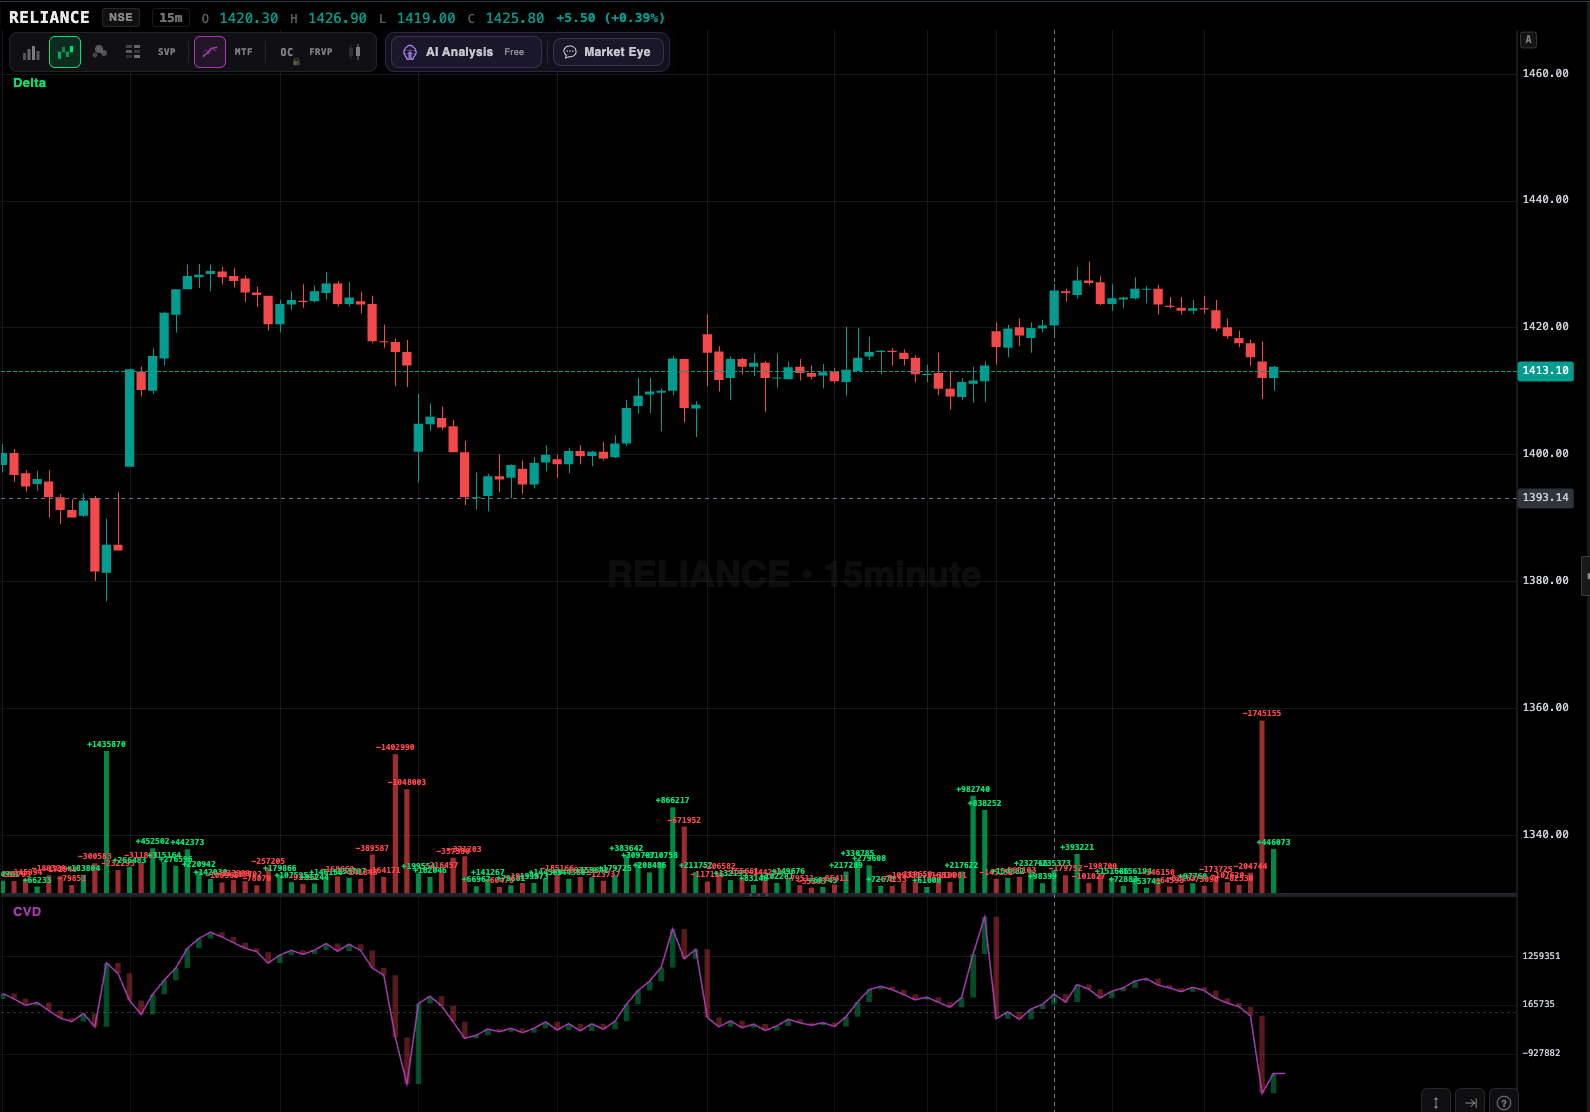The width and height of the screenshot is (1590, 1112).
Task: Enable the FRVP tool
Action: point(321,52)
